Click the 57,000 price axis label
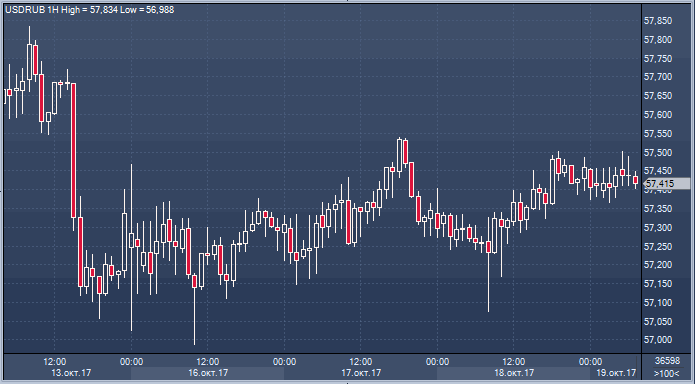 click(x=658, y=340)
